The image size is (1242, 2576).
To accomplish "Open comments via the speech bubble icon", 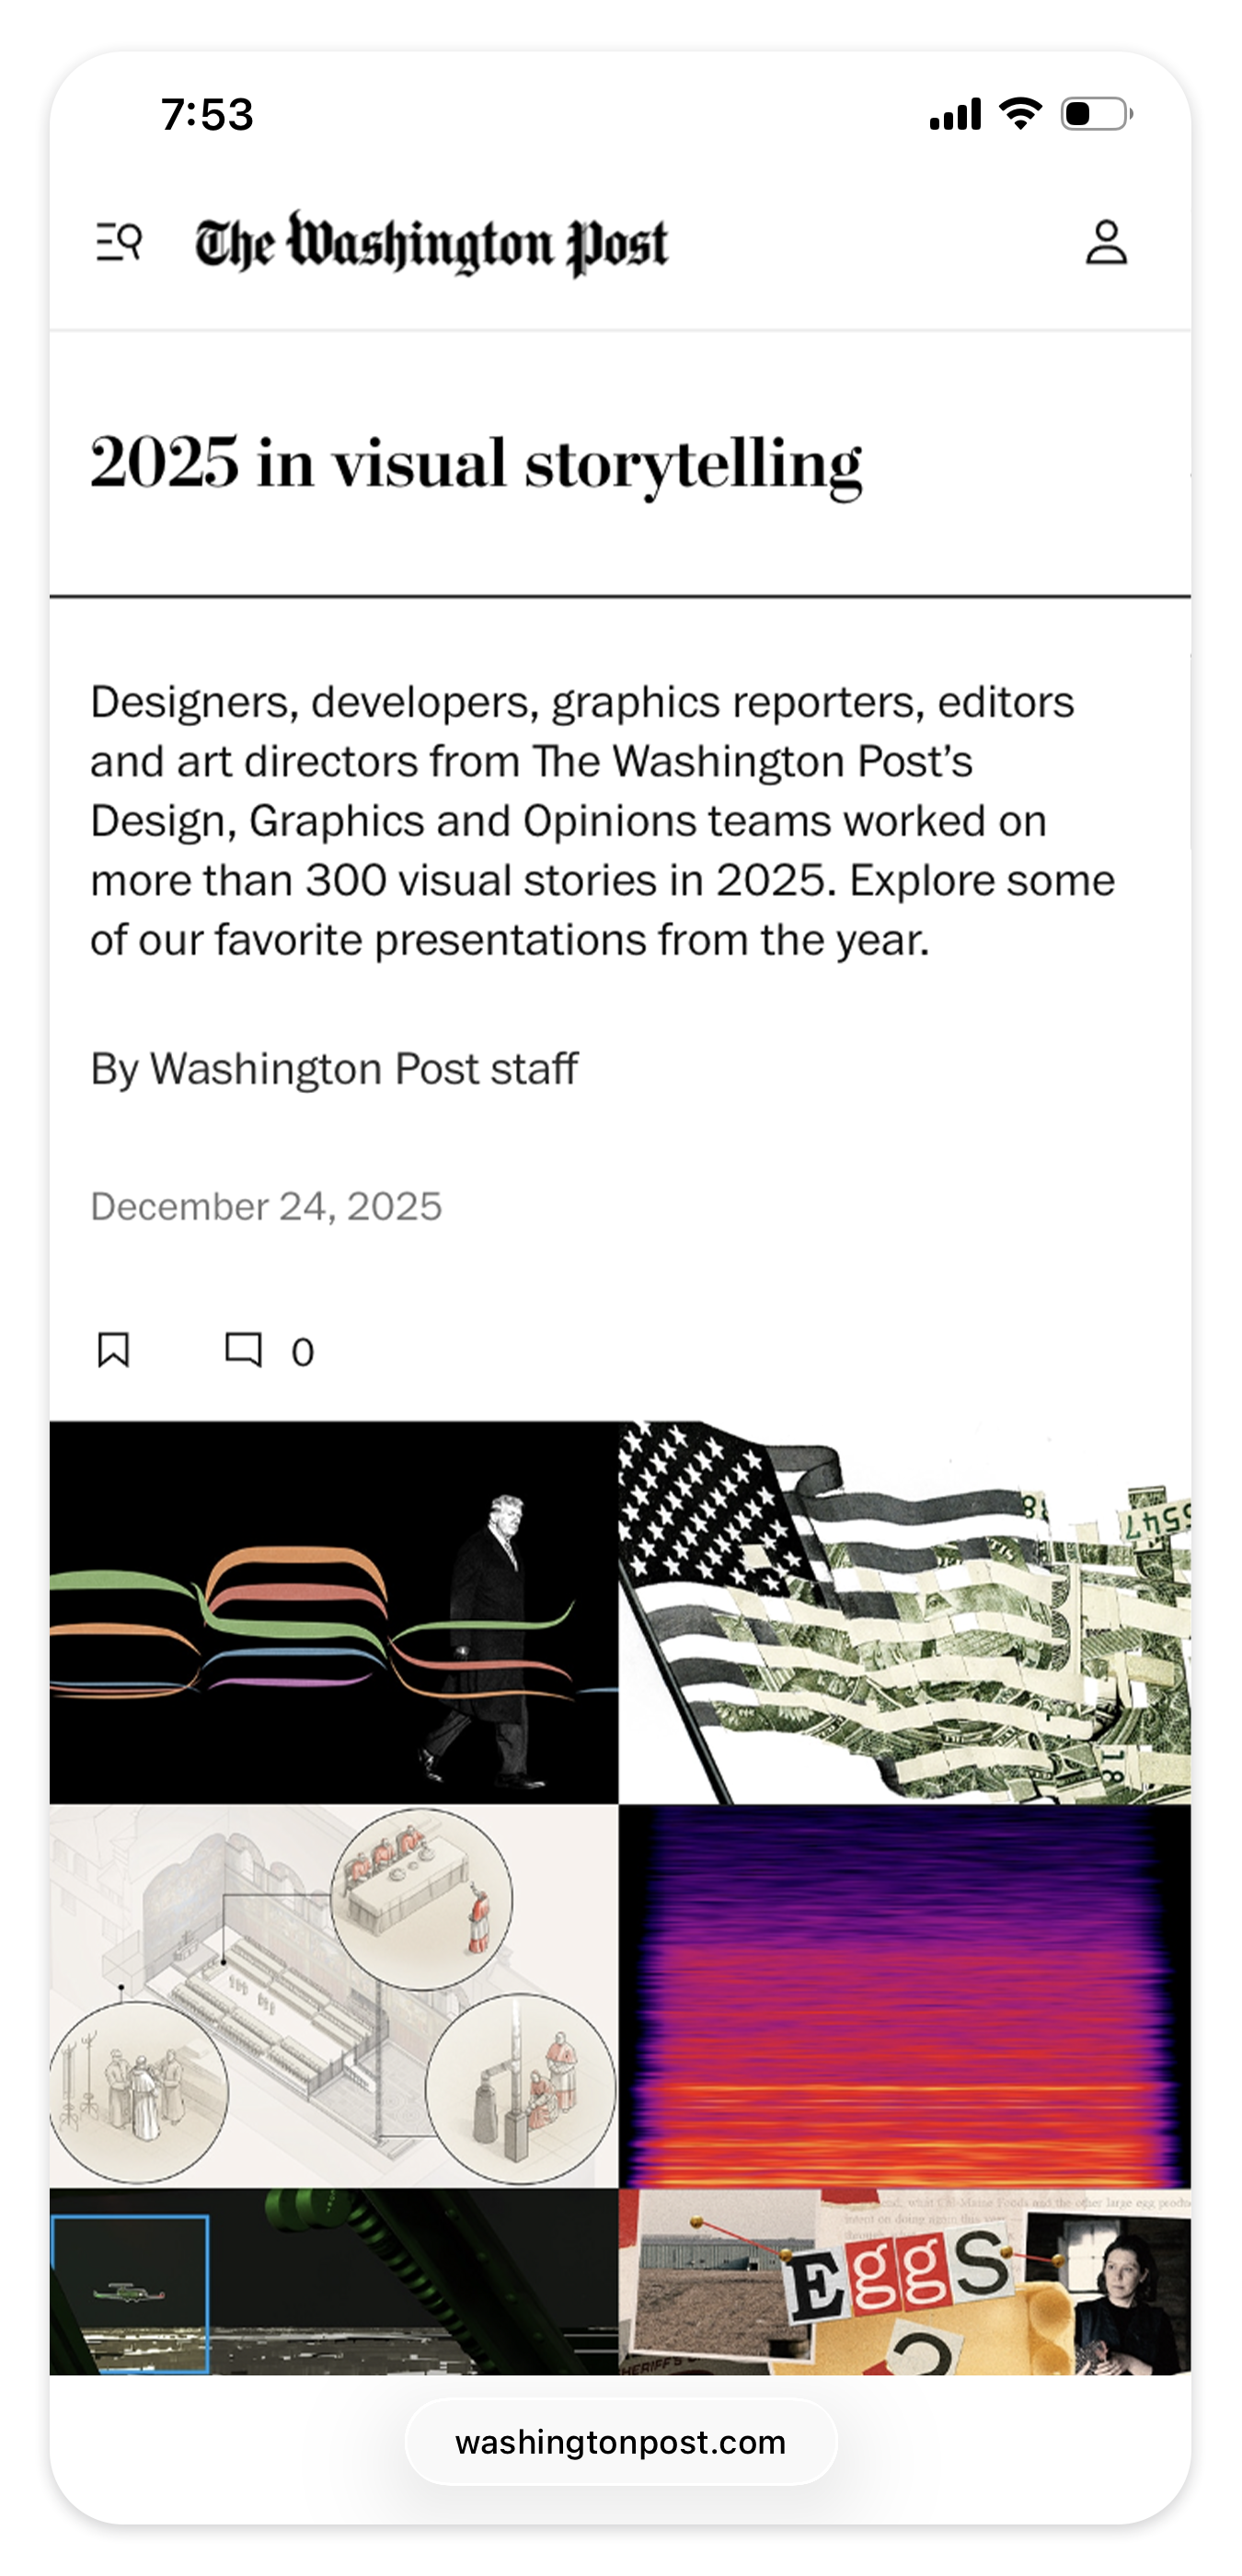I will click(x=243, y=1350).
